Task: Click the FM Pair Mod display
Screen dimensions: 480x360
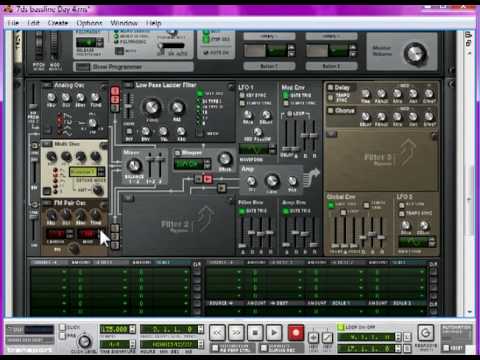Action: (x=88, y=233)
